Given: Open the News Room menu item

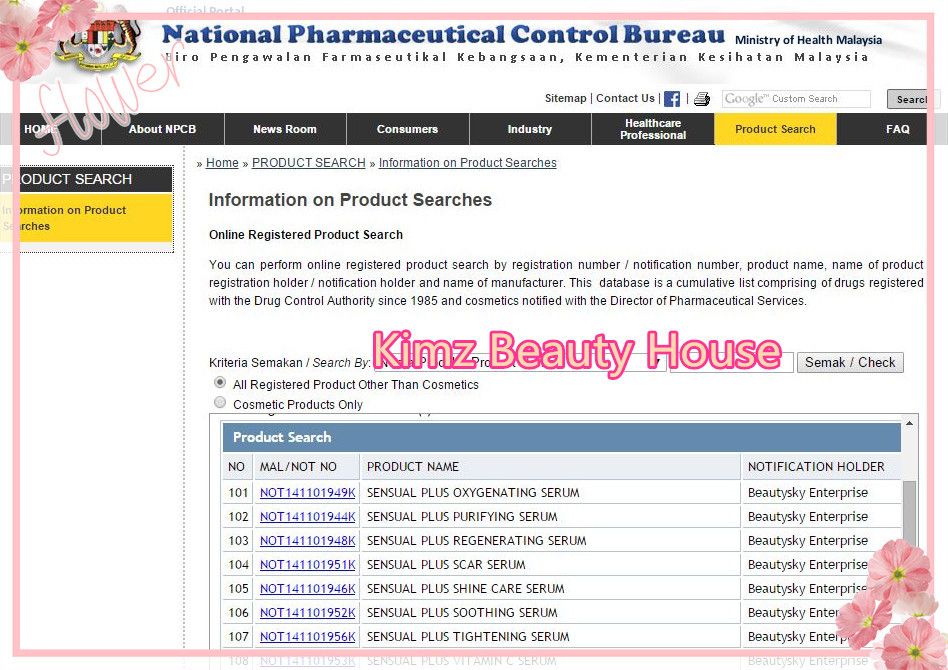Looking at the screenshot, I should click(x=284, y=129).
